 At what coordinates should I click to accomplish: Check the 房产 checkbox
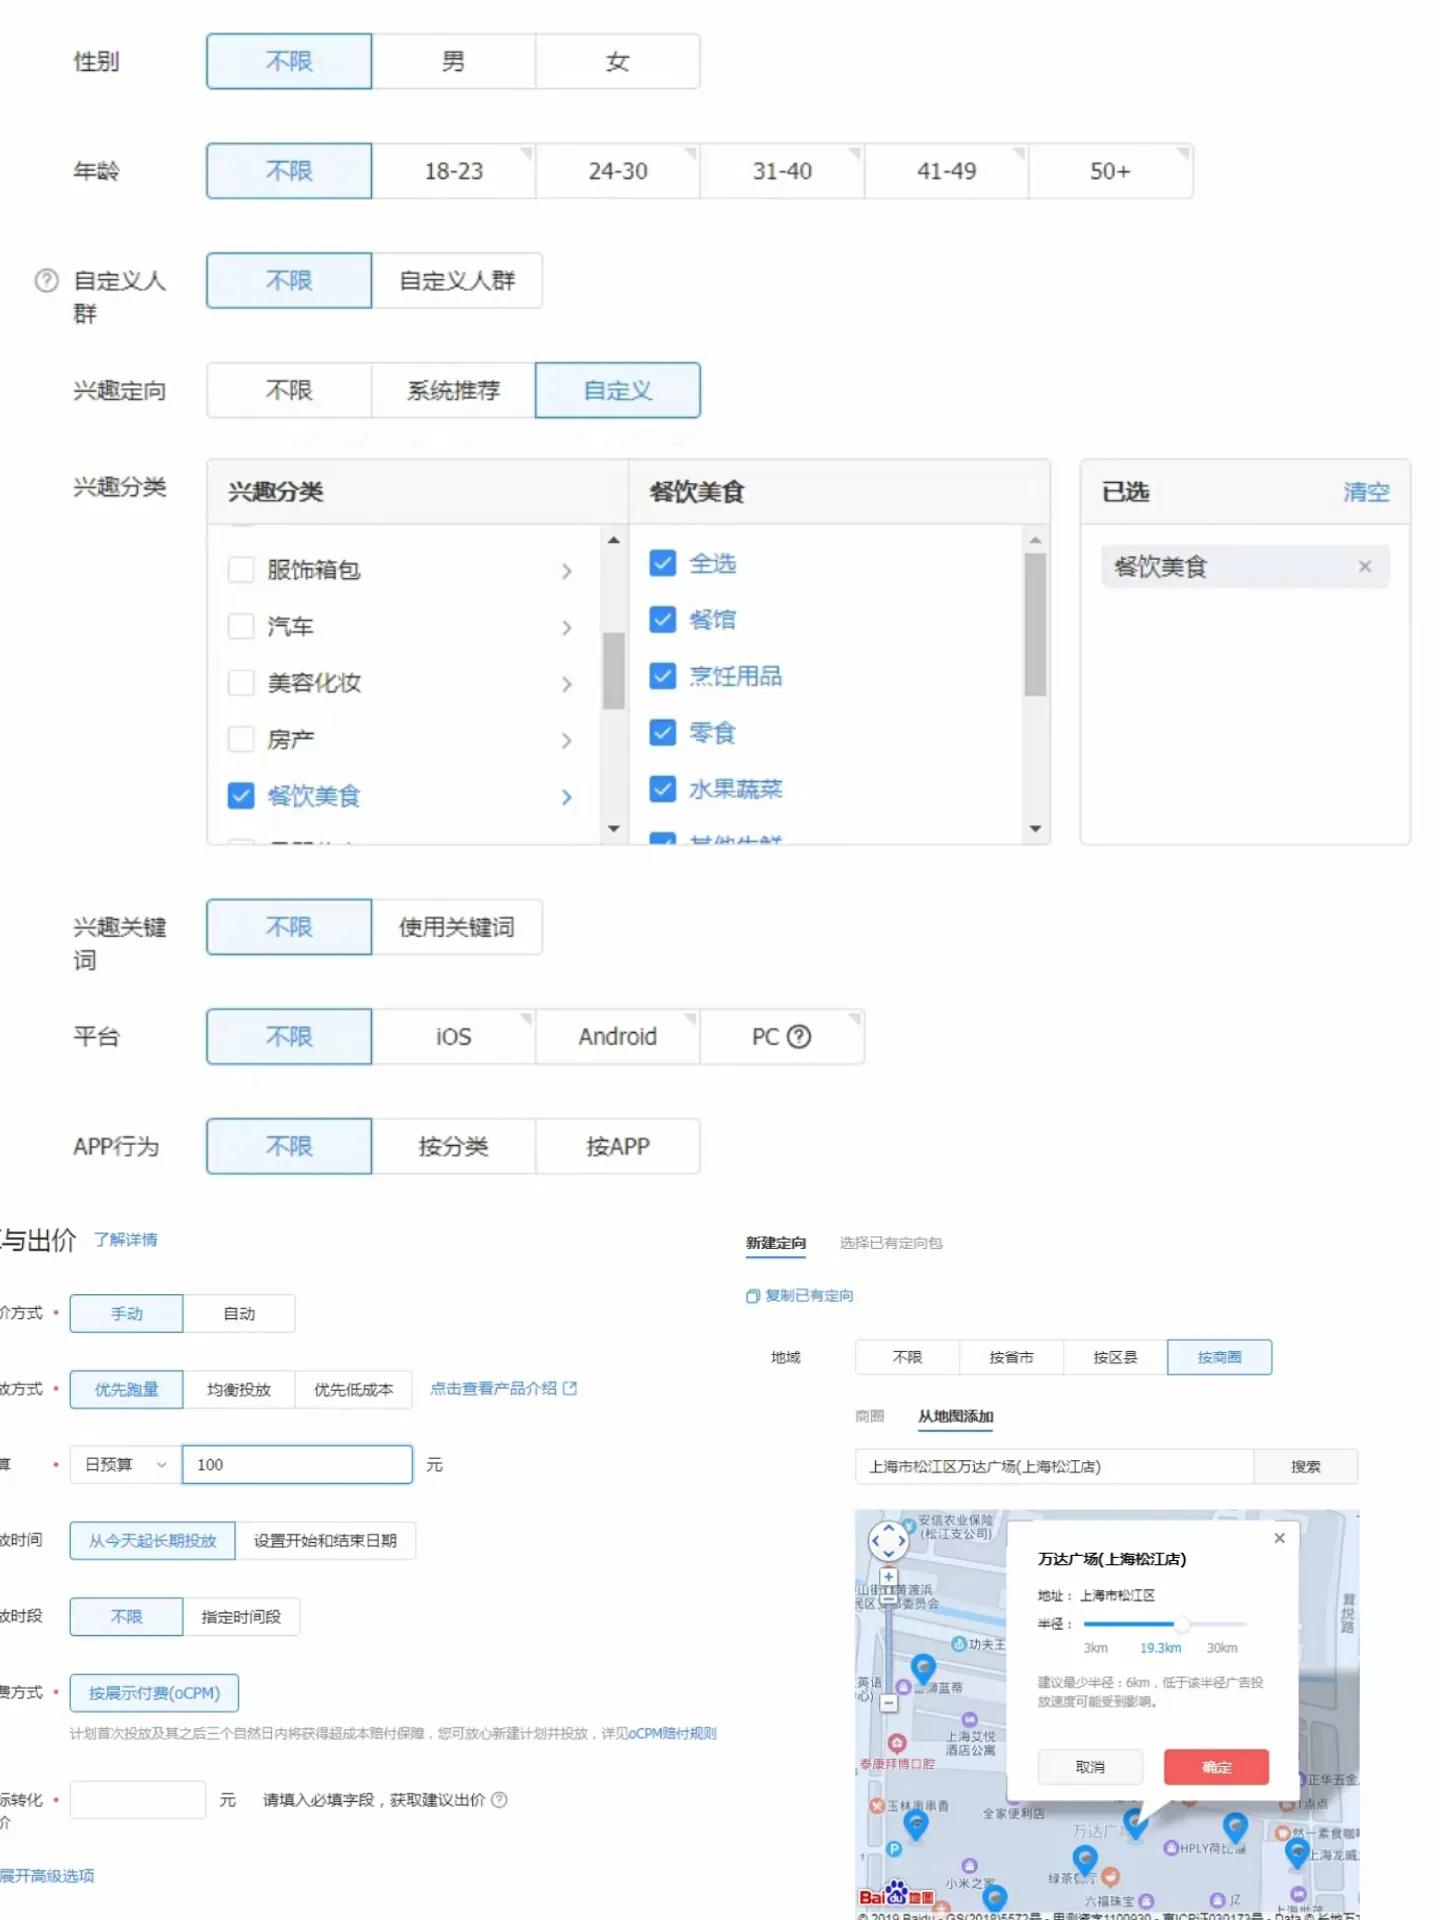coord(241,740)
